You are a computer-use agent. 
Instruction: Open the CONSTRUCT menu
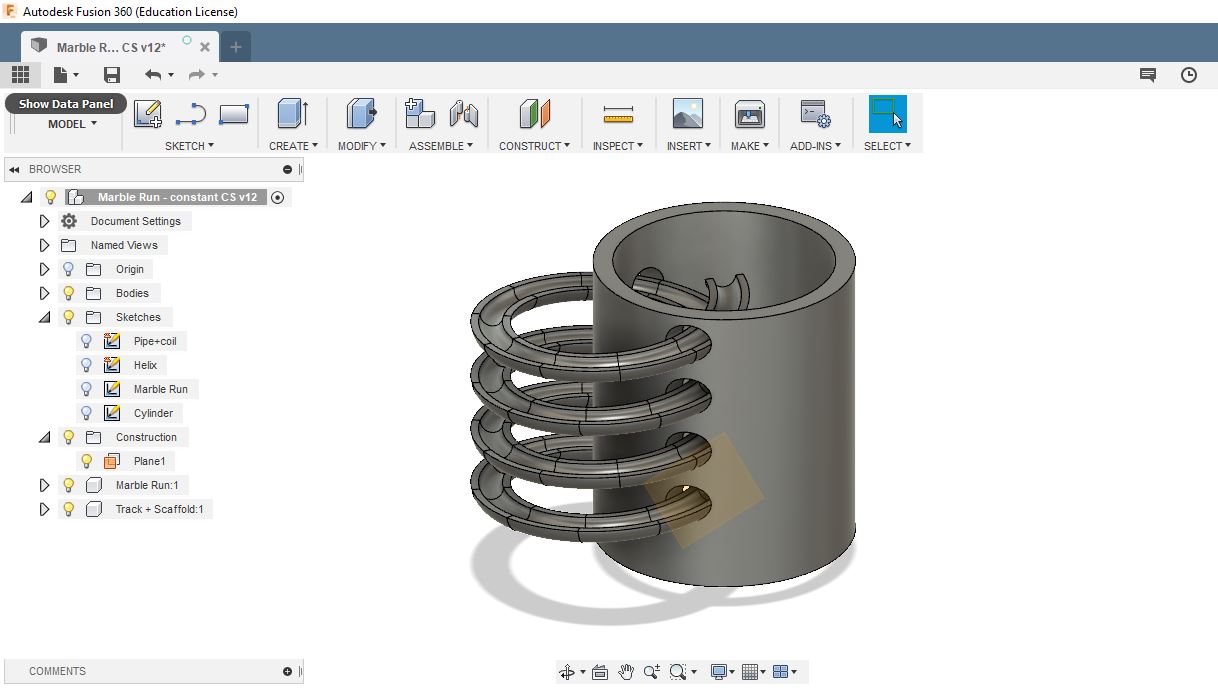click(534, 146)
